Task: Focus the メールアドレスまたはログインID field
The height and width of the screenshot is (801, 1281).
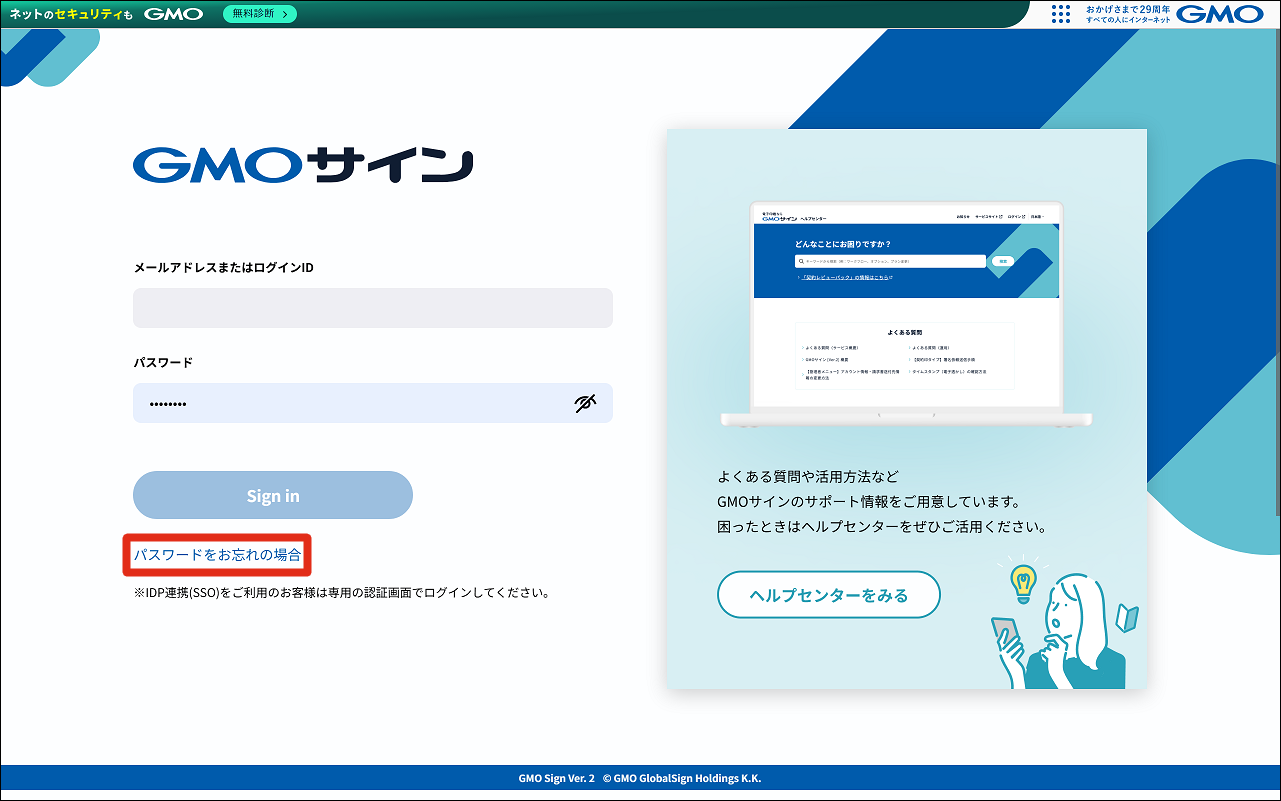Action: (372, 307)
